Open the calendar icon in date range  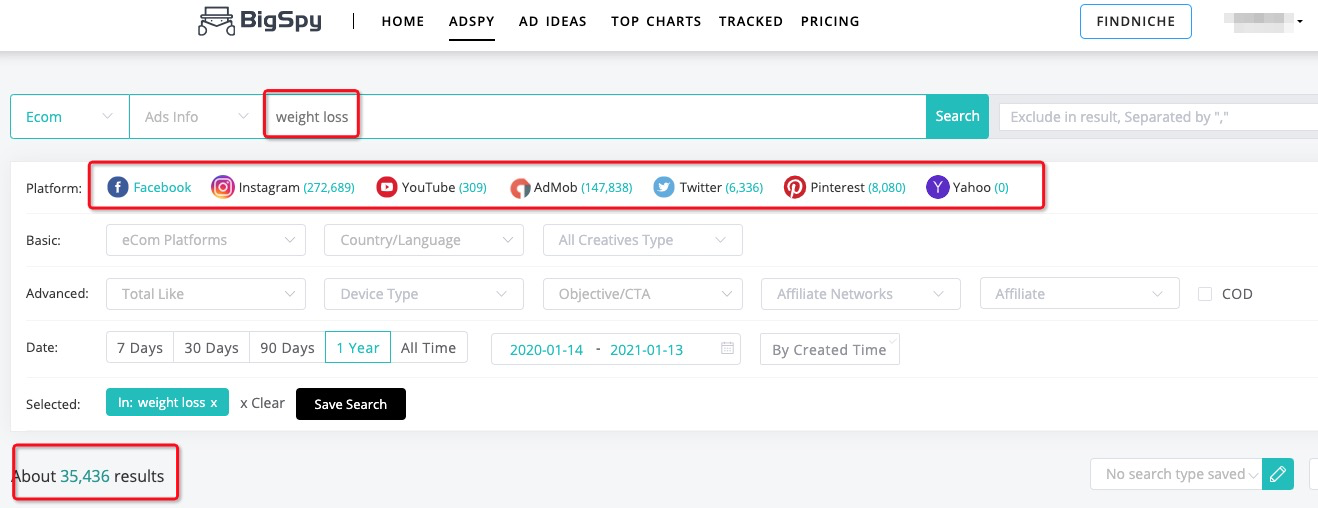point(727,348)
